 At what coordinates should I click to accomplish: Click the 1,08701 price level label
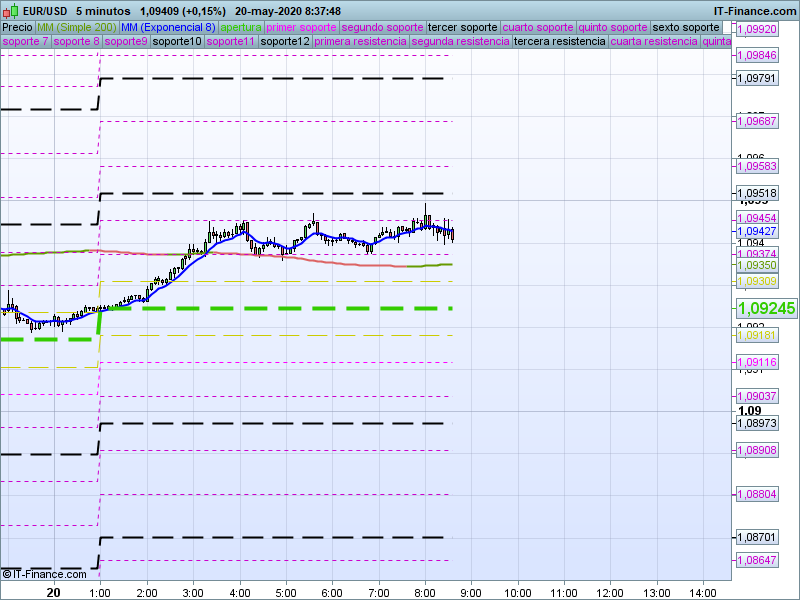[x=757, y=538]
